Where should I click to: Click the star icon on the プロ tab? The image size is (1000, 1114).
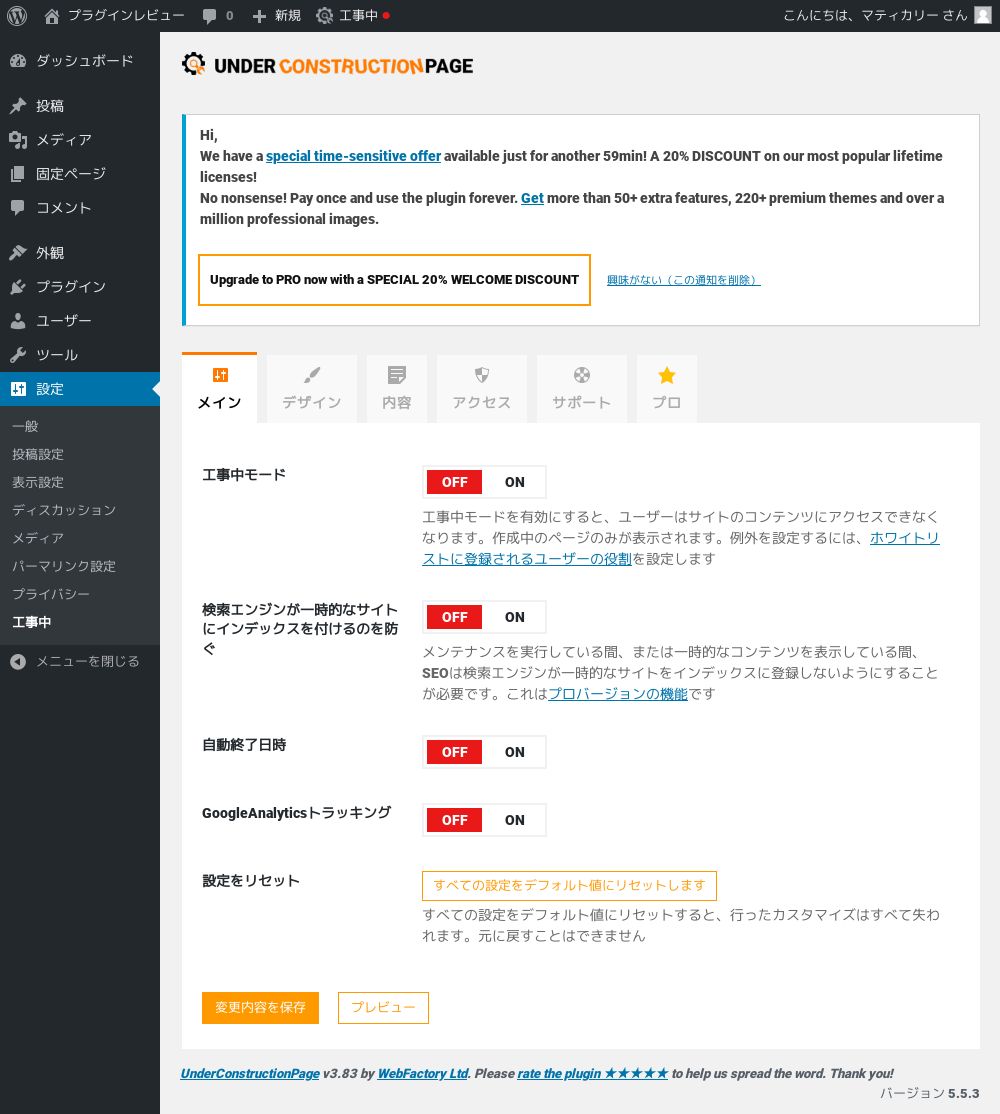click(666, 375)
